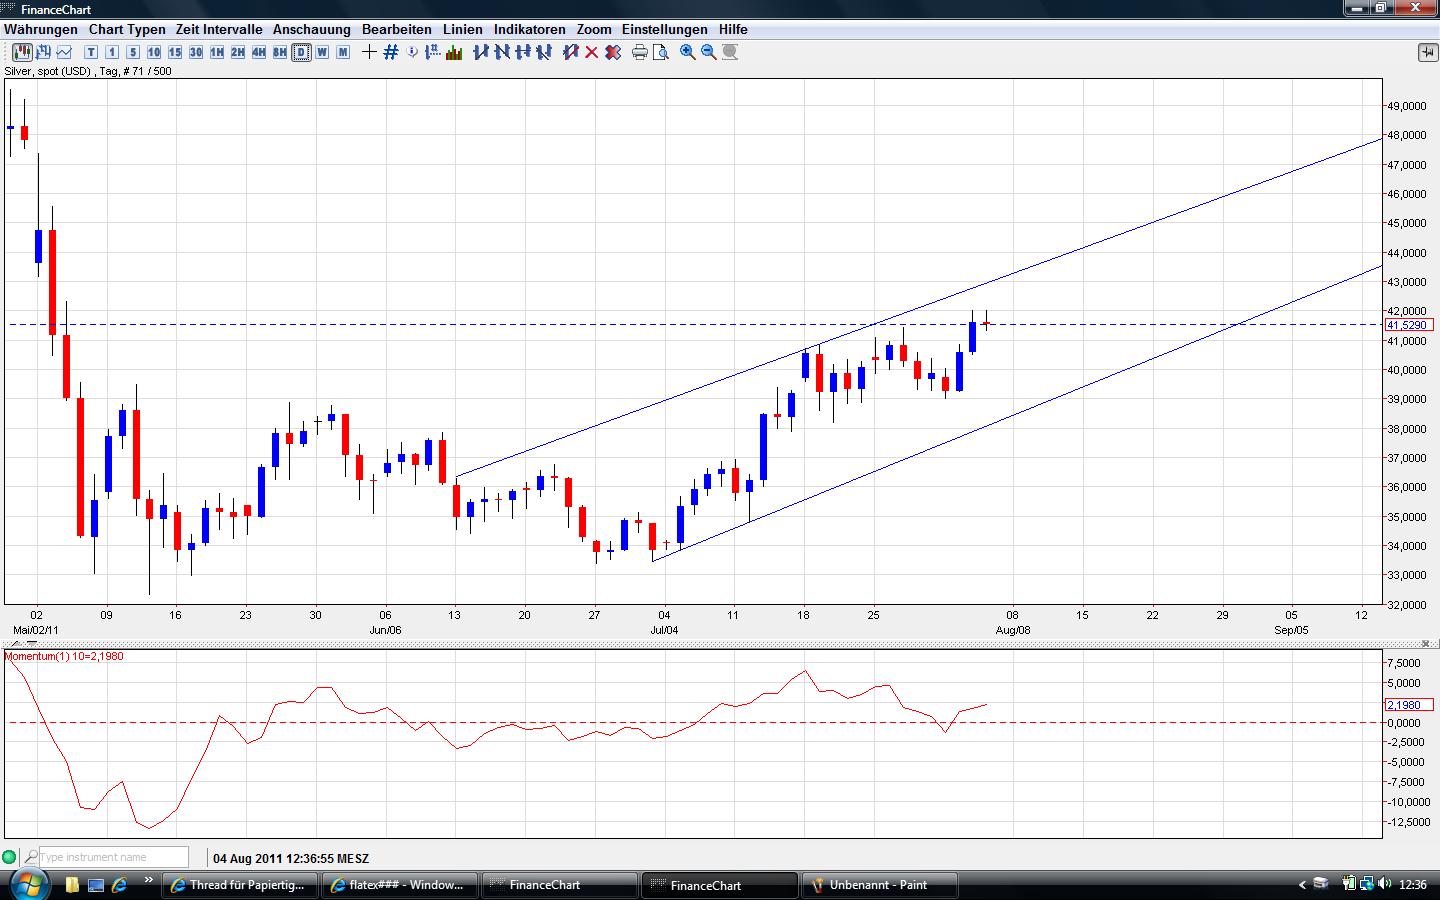
Task: Click the printer icon
Action: tap(640, 52)
